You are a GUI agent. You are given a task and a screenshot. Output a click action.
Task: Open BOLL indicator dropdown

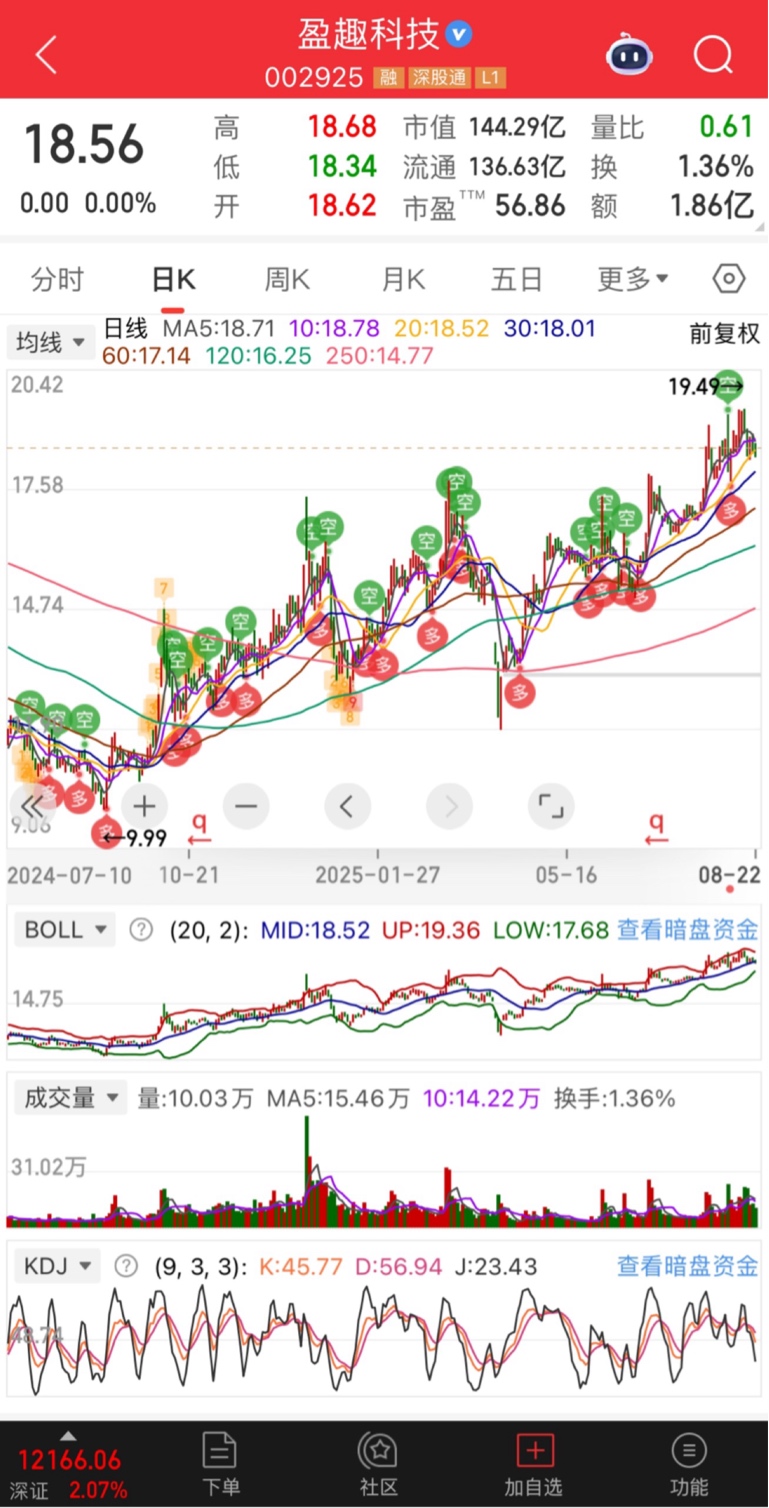tap(65, 930)
